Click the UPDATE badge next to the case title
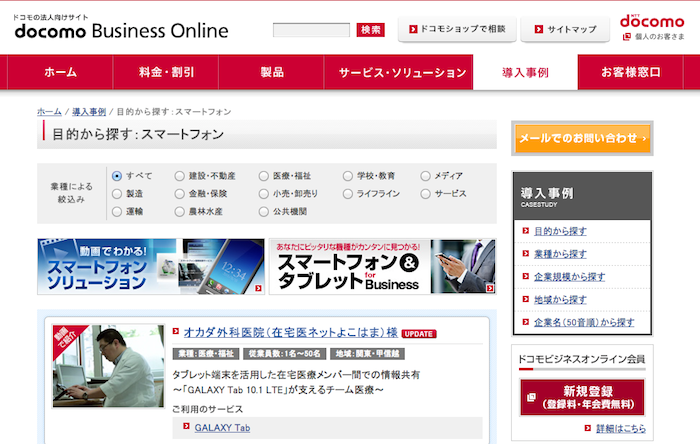The height and width of the screenshot is (444, 700). coord(419,334)
